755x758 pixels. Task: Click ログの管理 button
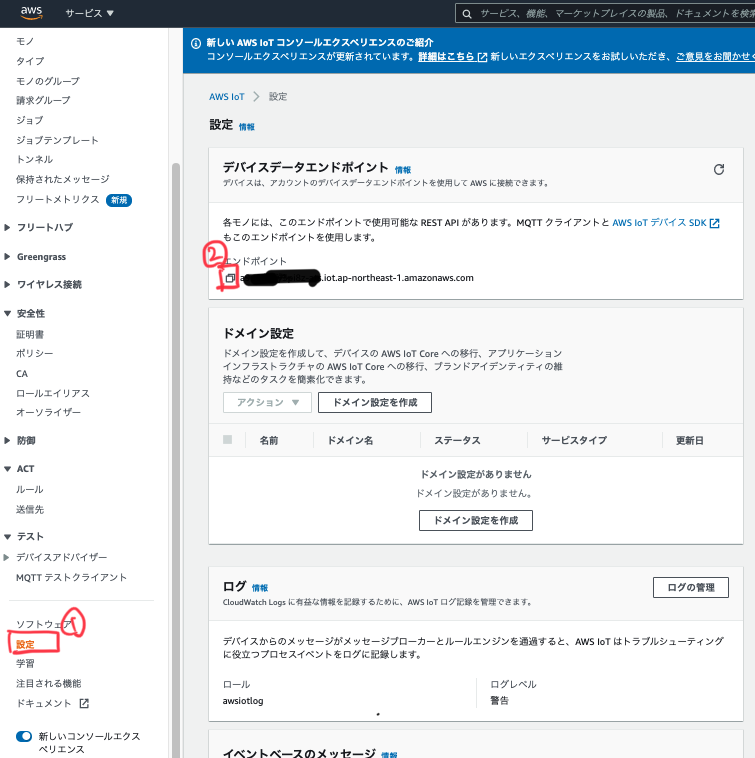pyautogui.click(x=691, y=587)
